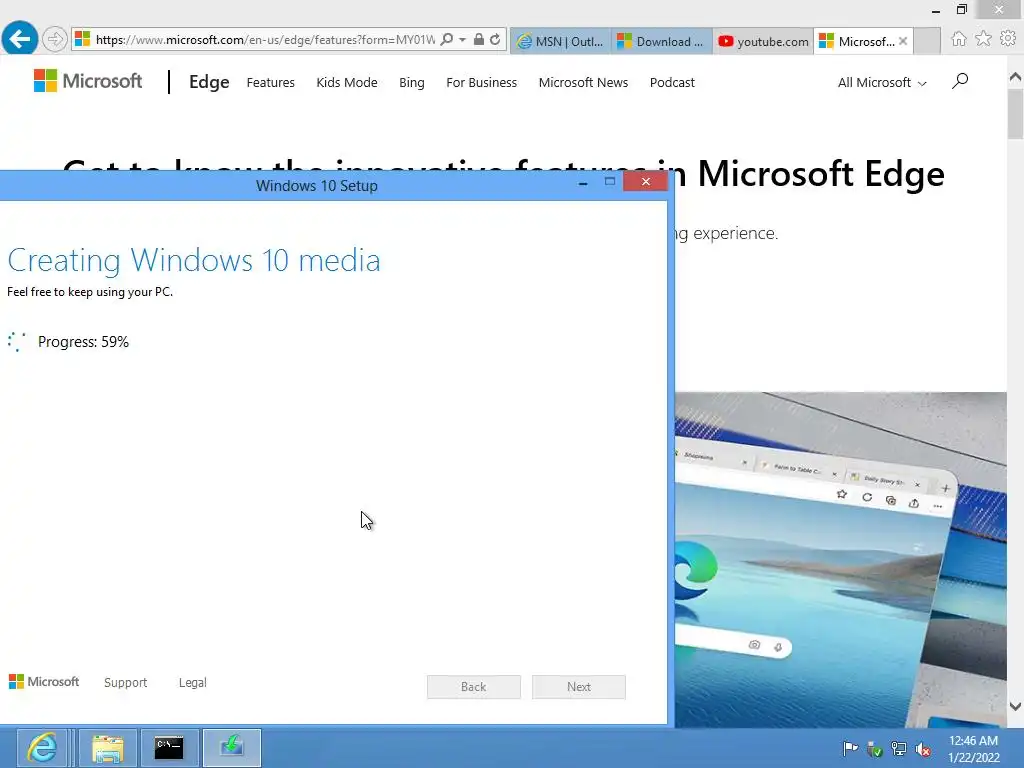Click the search magnifier in the address bar
The height and width of the screenshot is (768, 1024).
[447, 40]
